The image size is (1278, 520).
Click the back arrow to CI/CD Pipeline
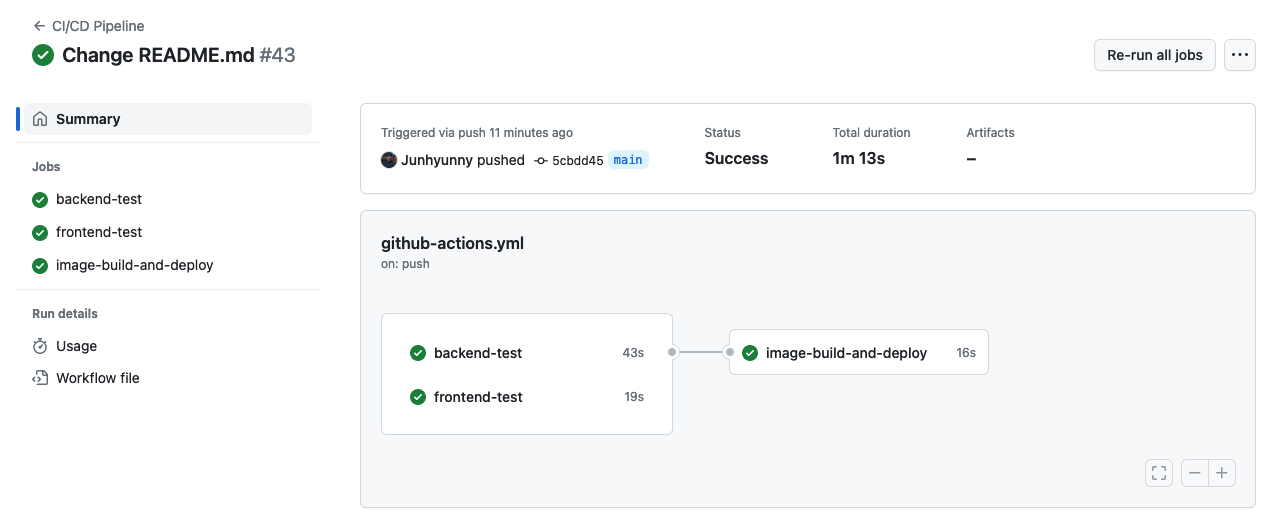(39, 26)
